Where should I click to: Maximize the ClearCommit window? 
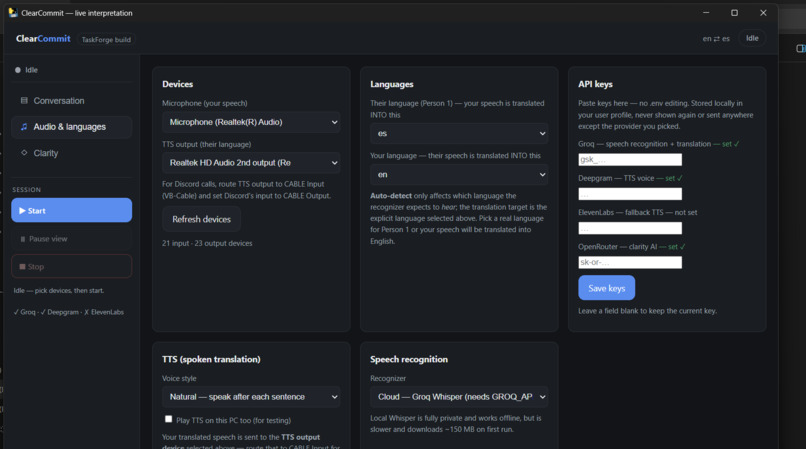[735, 13]
